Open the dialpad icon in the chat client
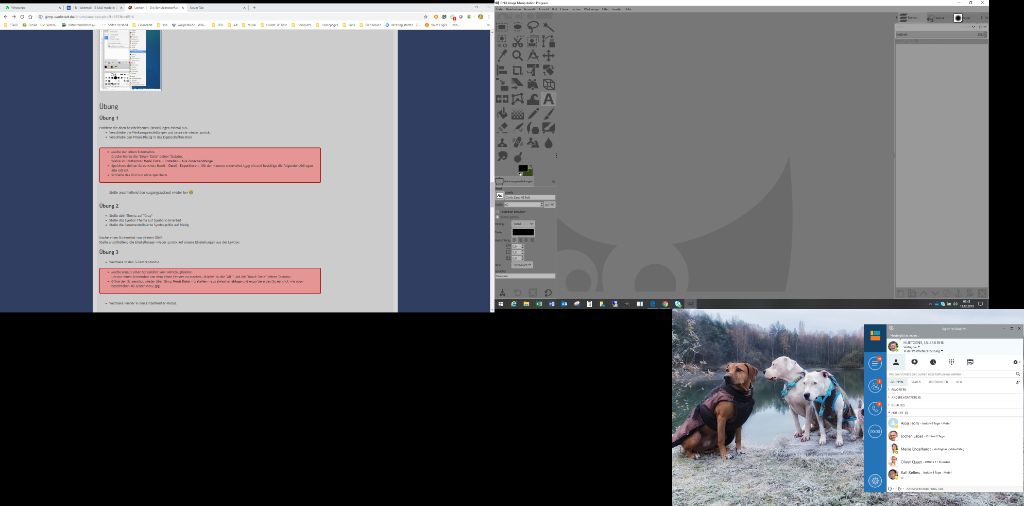The width and height of the screenshot is (1024, 506). 952,362
